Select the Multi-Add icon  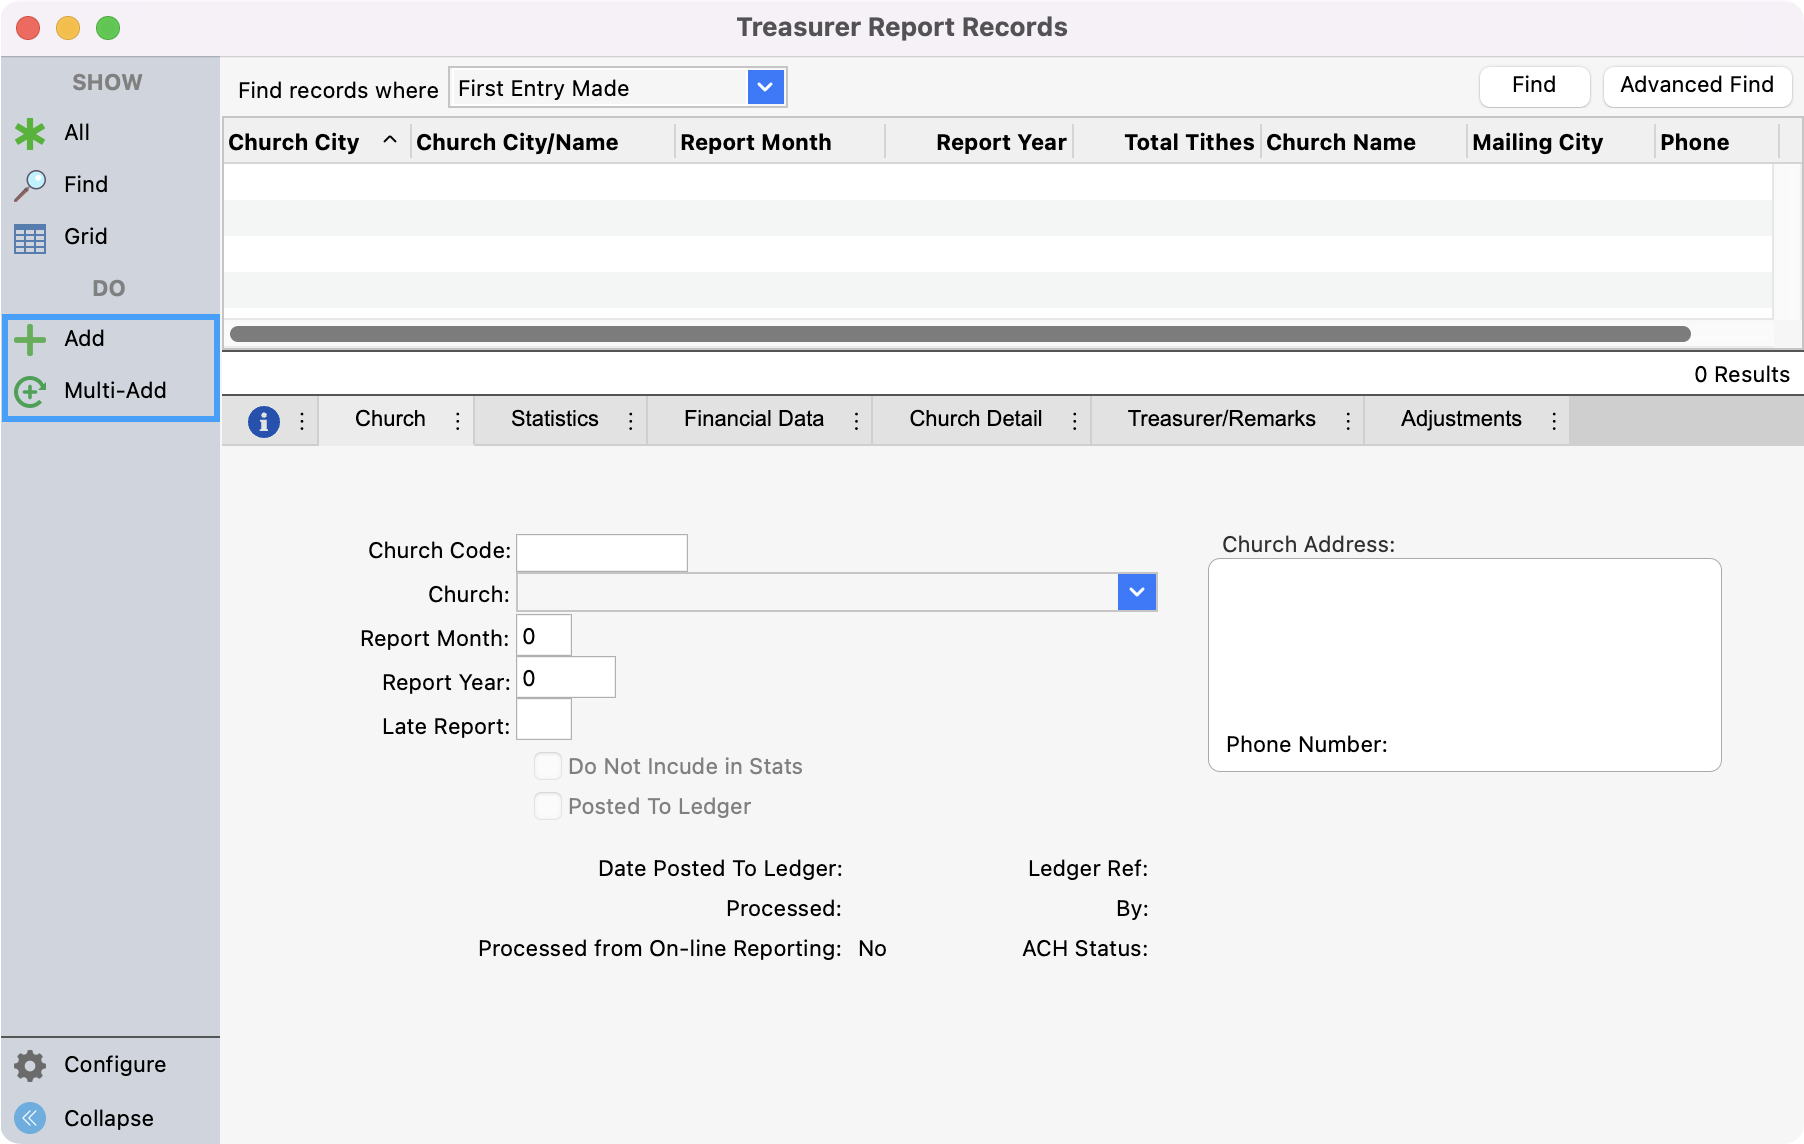[x=30, y=390]
